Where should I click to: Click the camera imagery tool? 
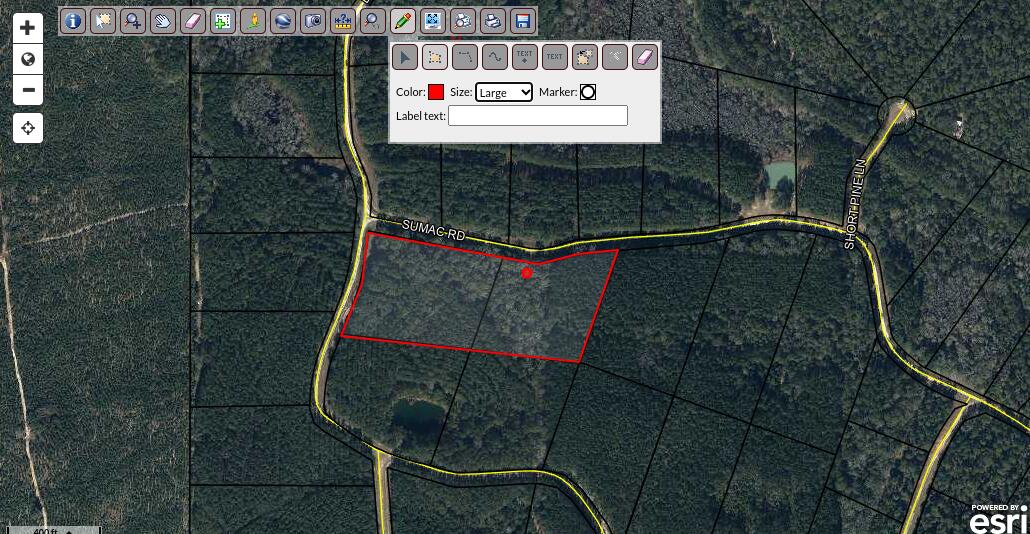click(x=313, y=21)
